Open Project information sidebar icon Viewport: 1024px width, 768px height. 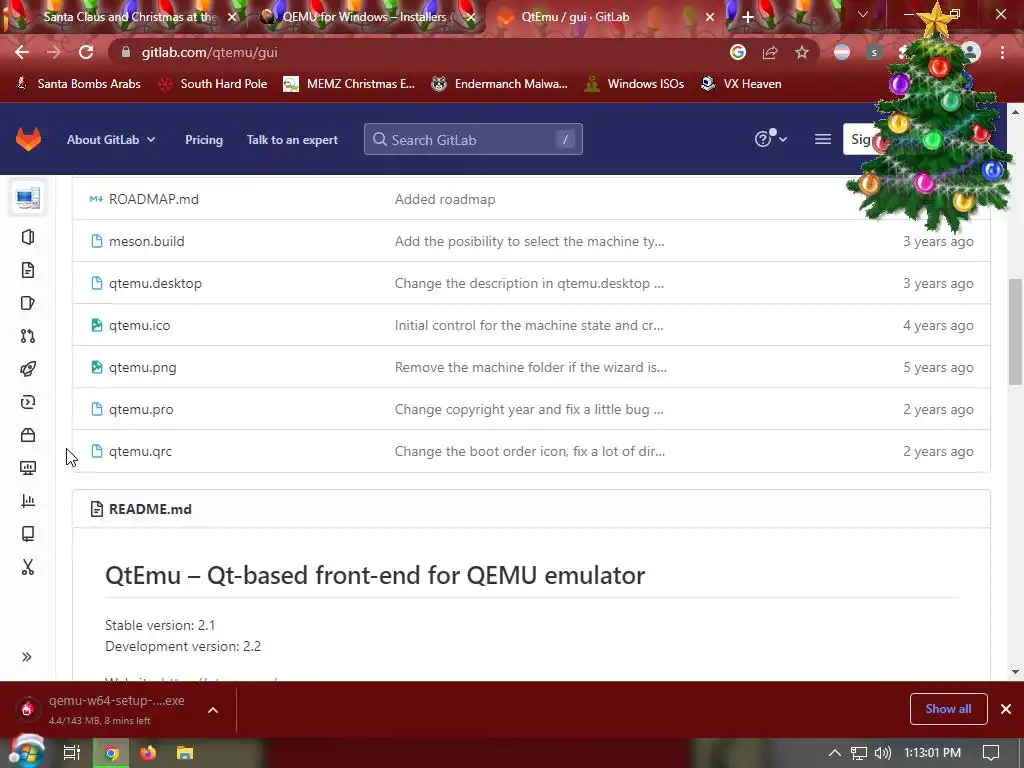coord(28,237)
